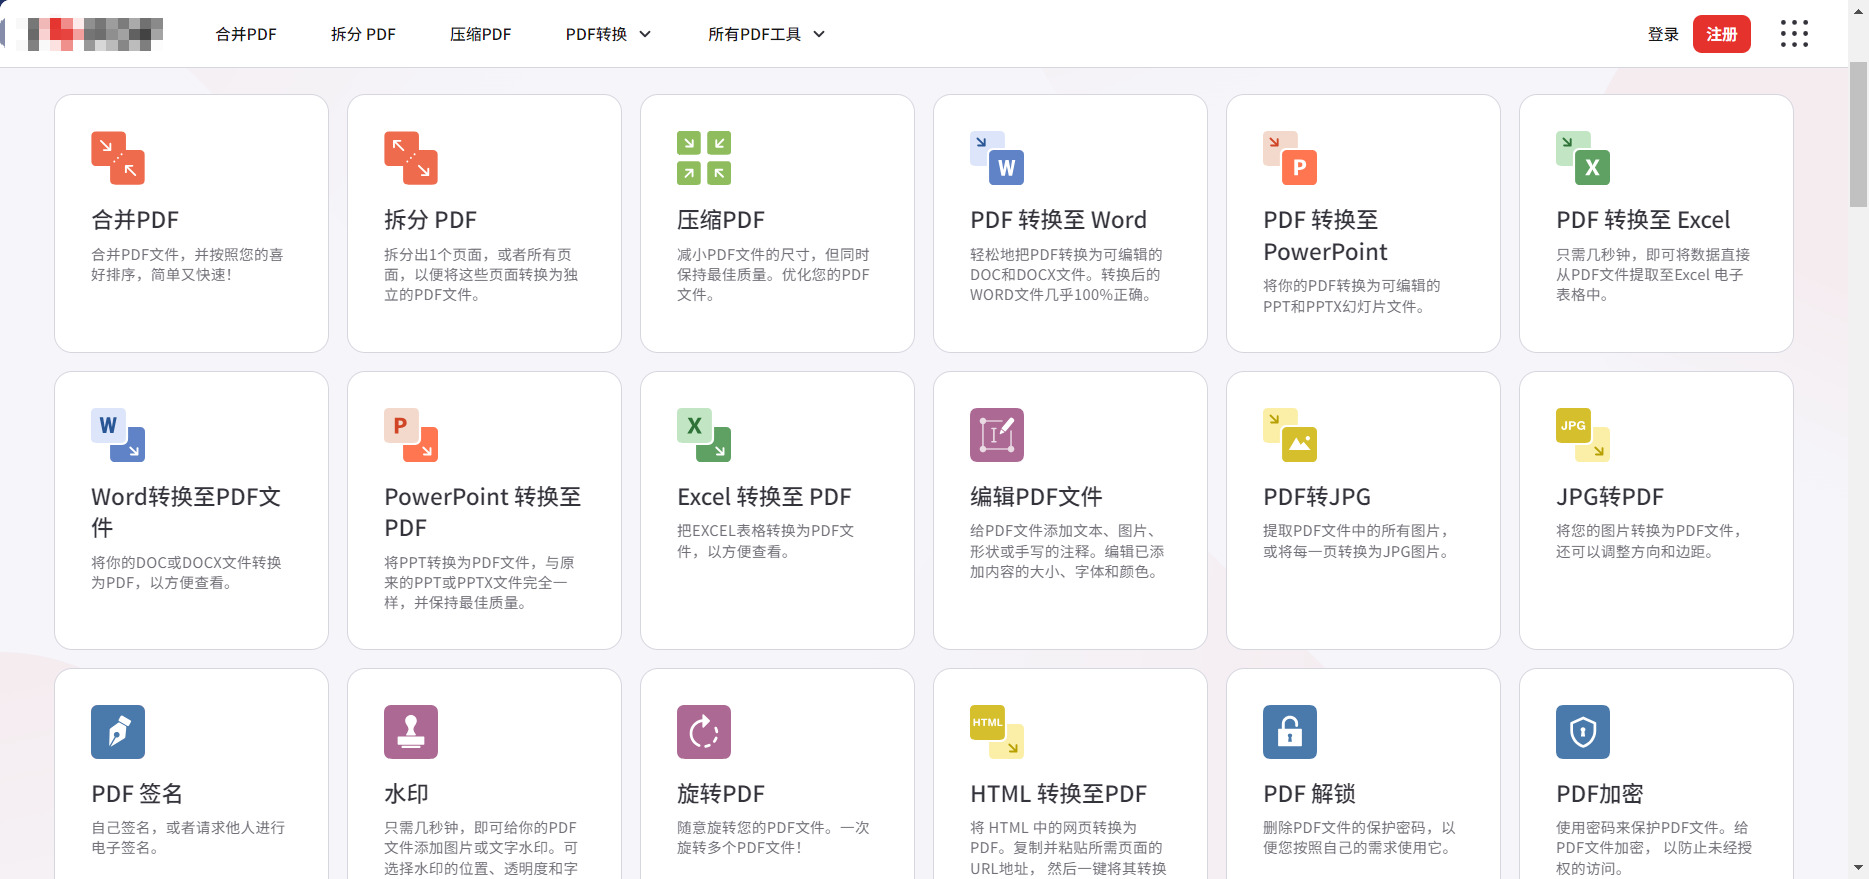The image size is (1869, 879).
Task: Open the Compress PDF green arrows icon
Action: point(704,158)
